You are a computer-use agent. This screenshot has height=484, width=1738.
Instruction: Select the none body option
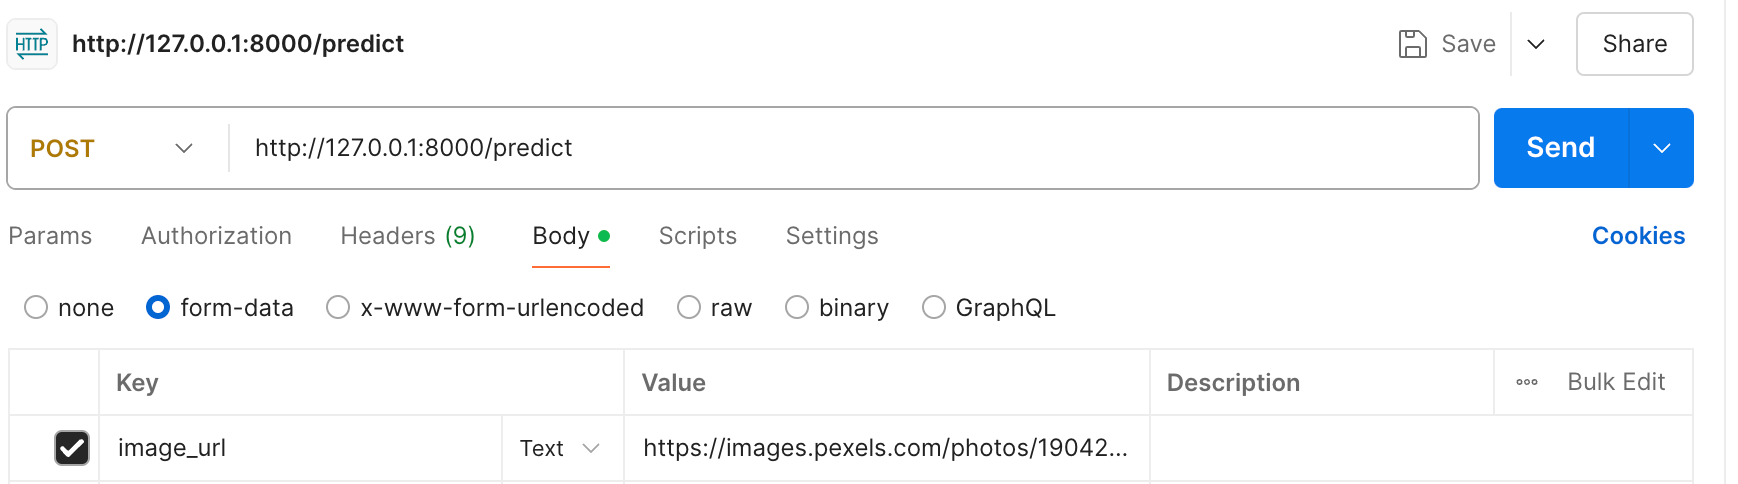[x=36, y=307]
